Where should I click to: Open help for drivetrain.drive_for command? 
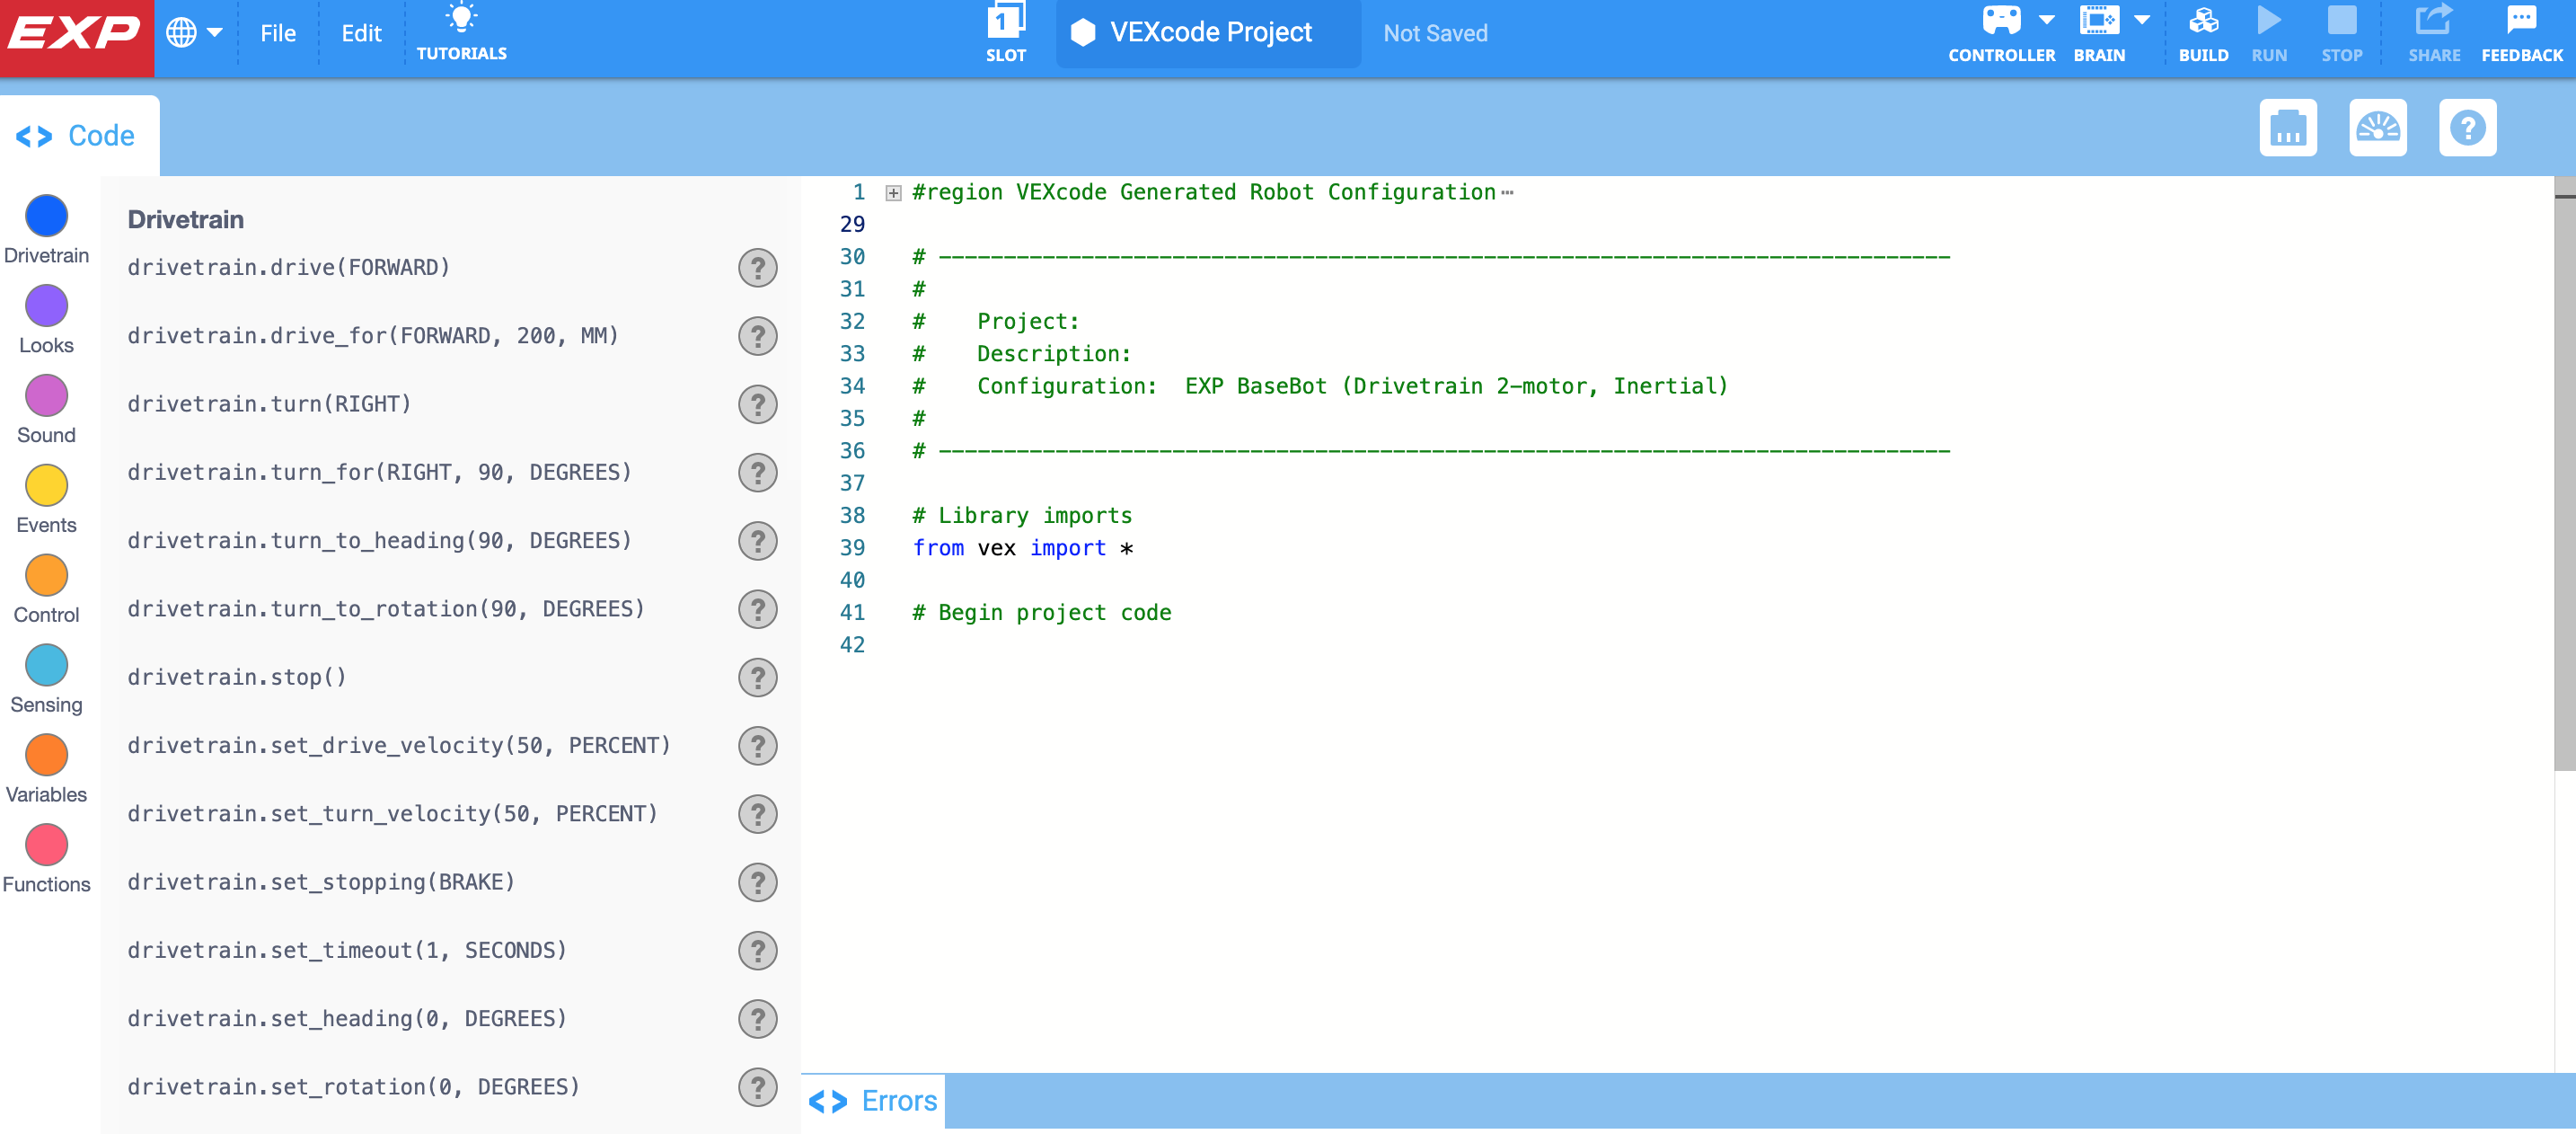tap(757, 335)
